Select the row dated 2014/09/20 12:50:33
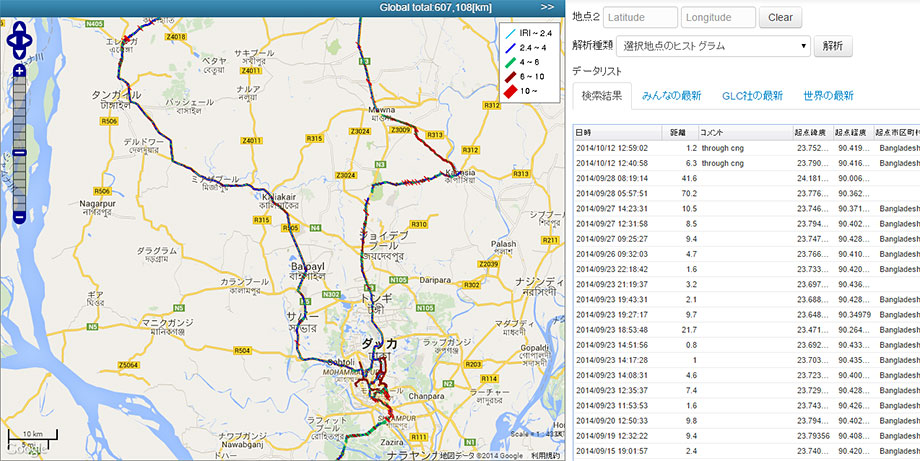 (x=747, y=421)
